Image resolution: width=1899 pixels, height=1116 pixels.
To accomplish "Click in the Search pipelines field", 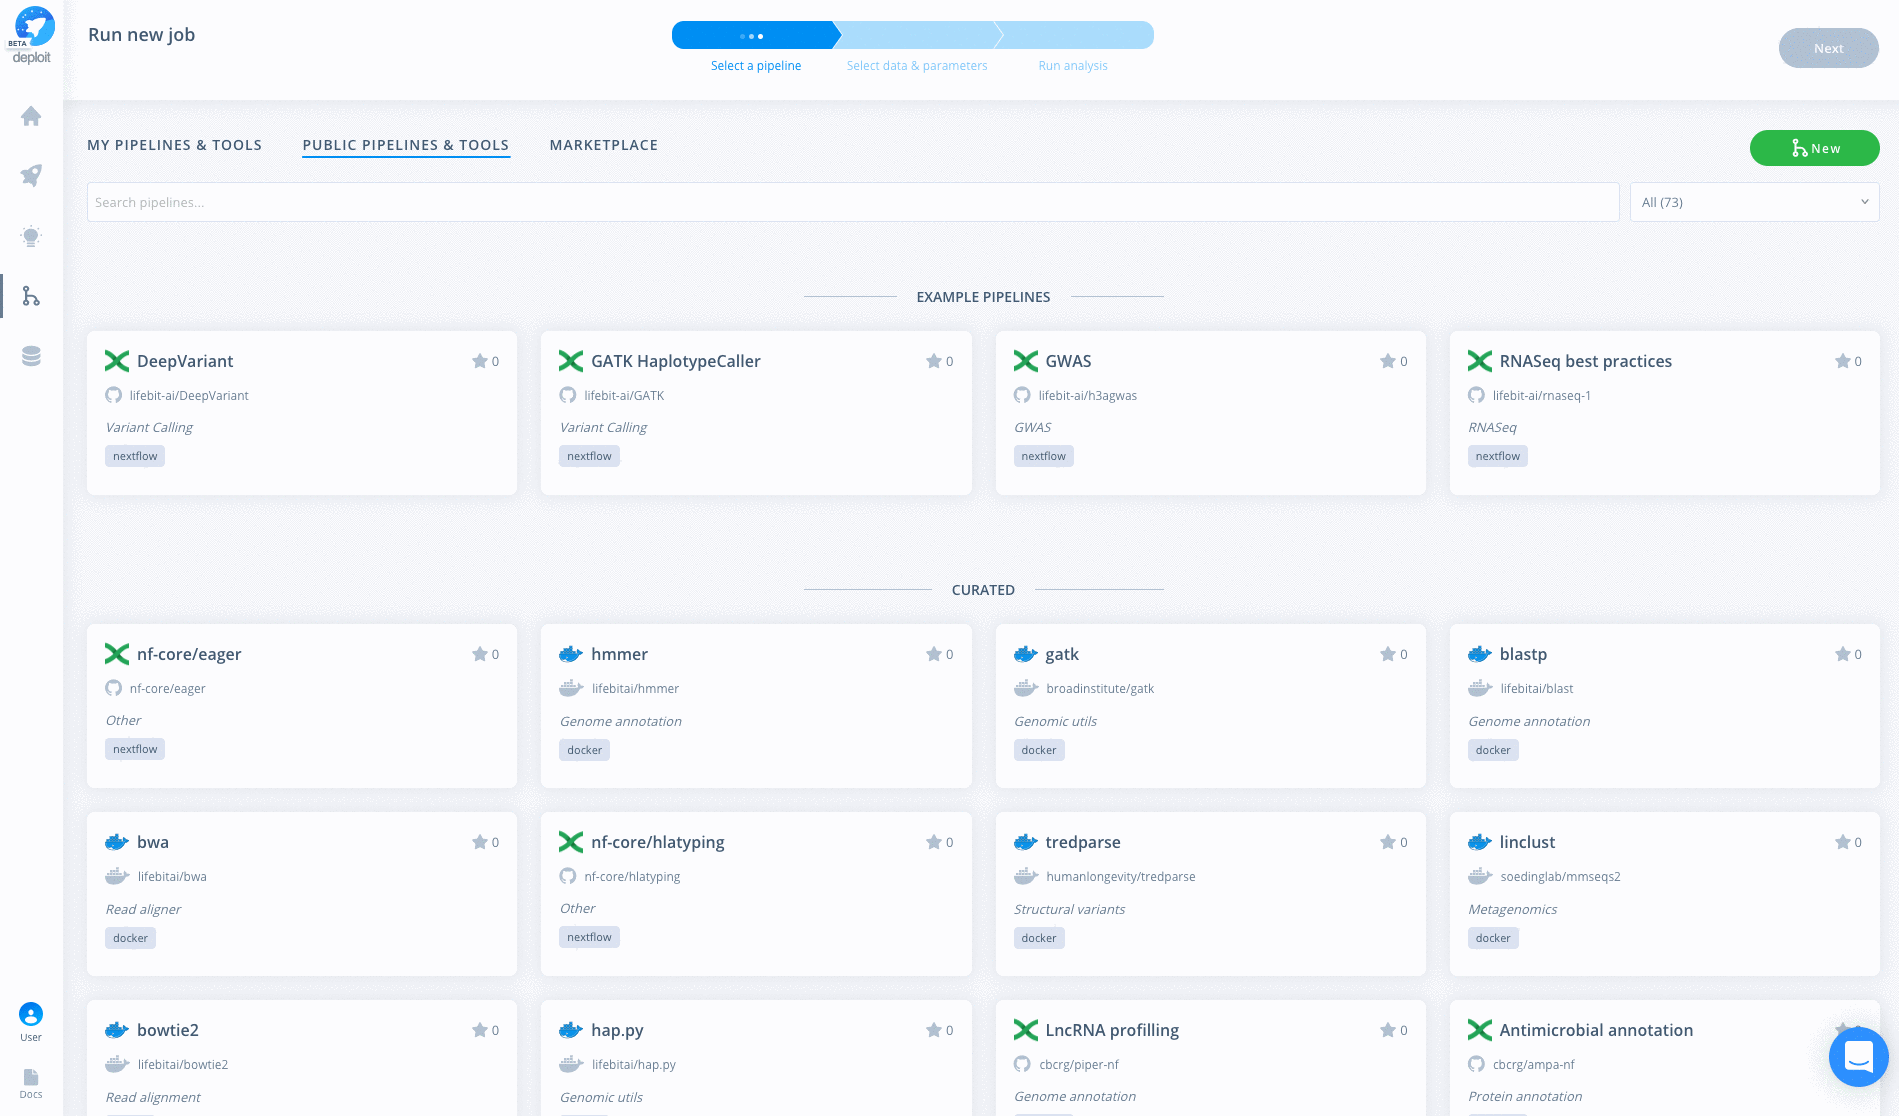I will 853,202.
